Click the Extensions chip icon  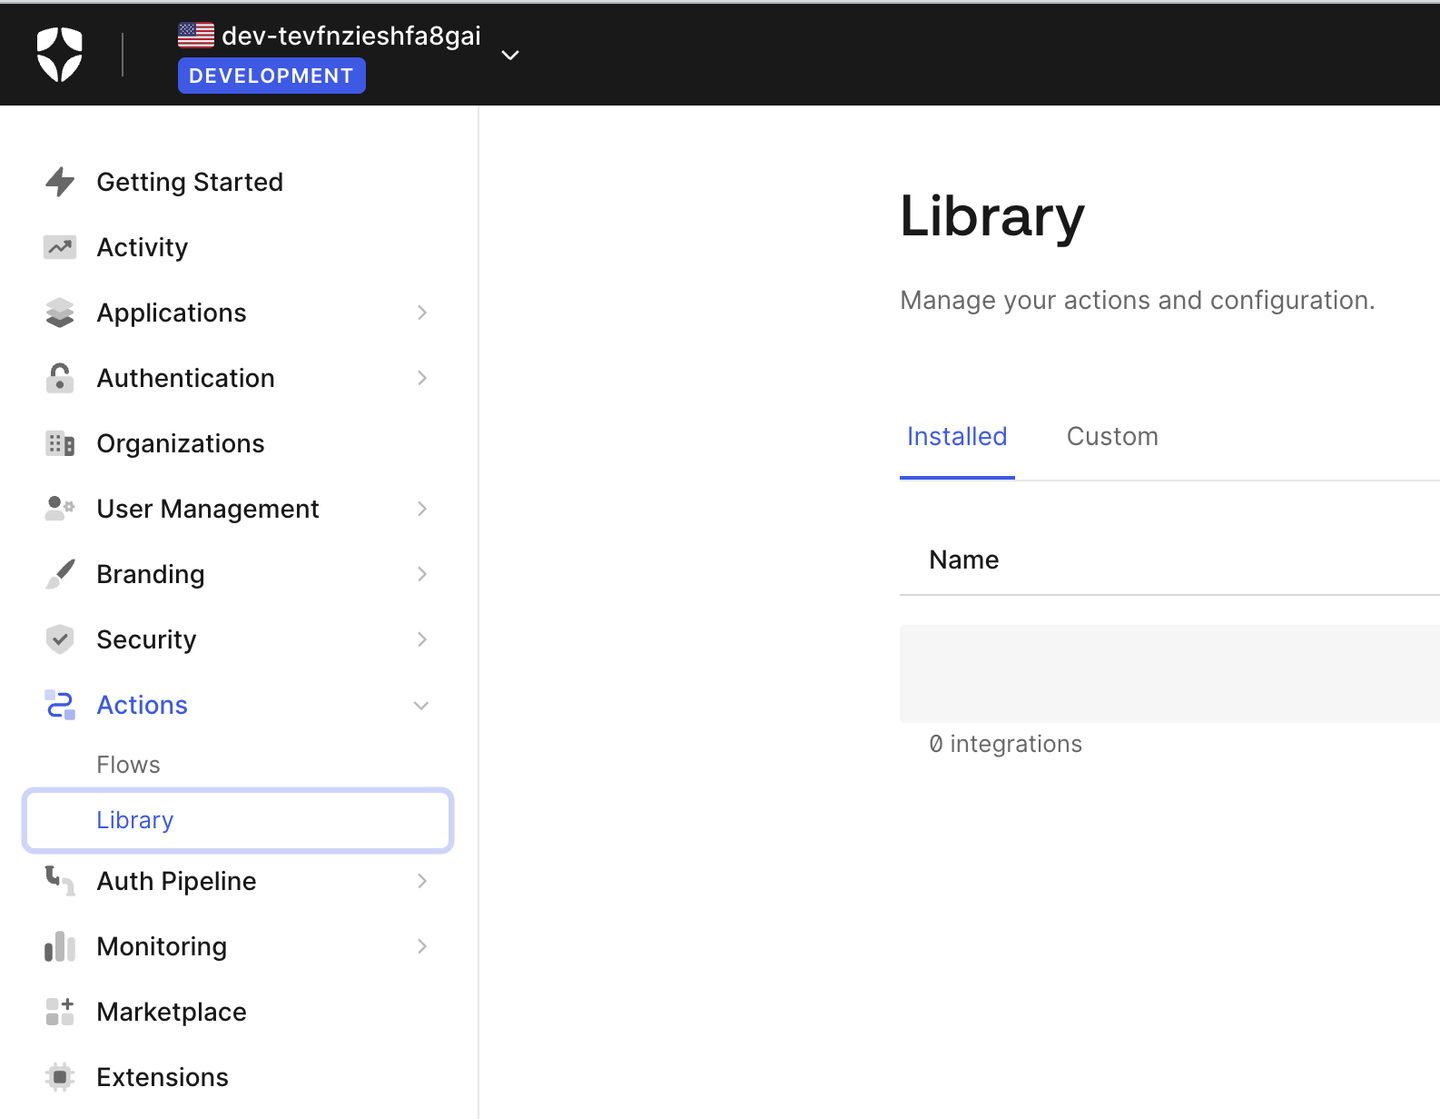point(60,1077)
